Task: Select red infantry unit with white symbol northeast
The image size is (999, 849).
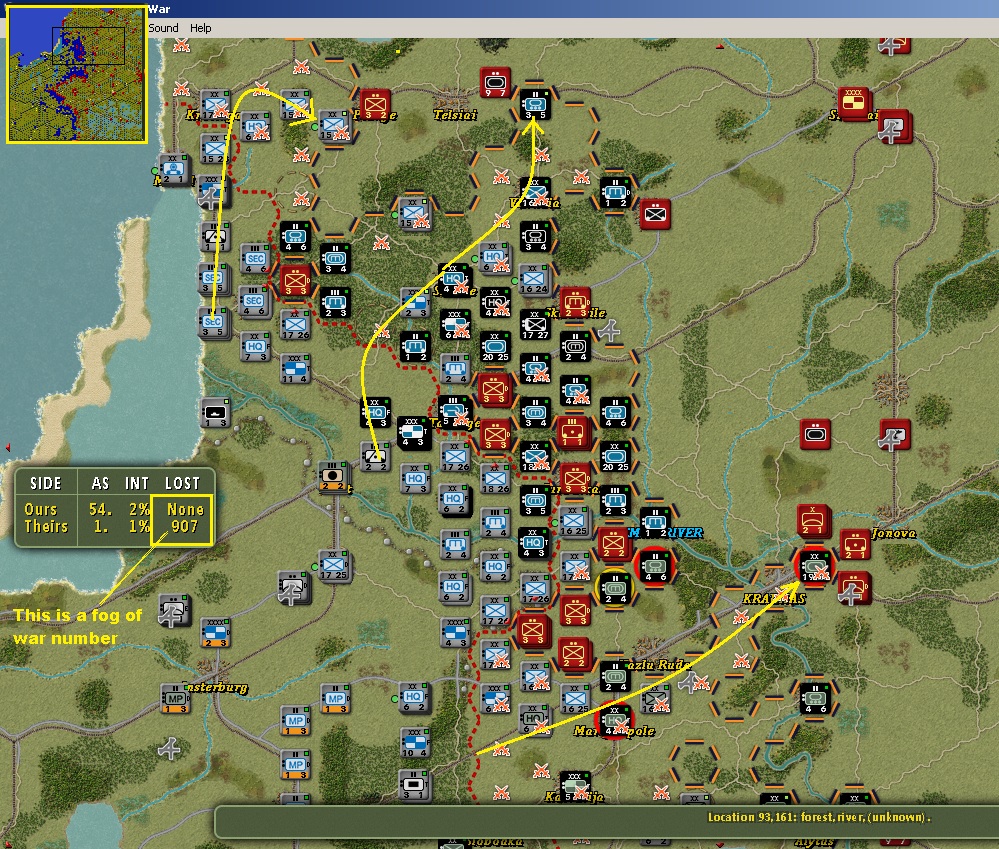Action: click(656, 215)
